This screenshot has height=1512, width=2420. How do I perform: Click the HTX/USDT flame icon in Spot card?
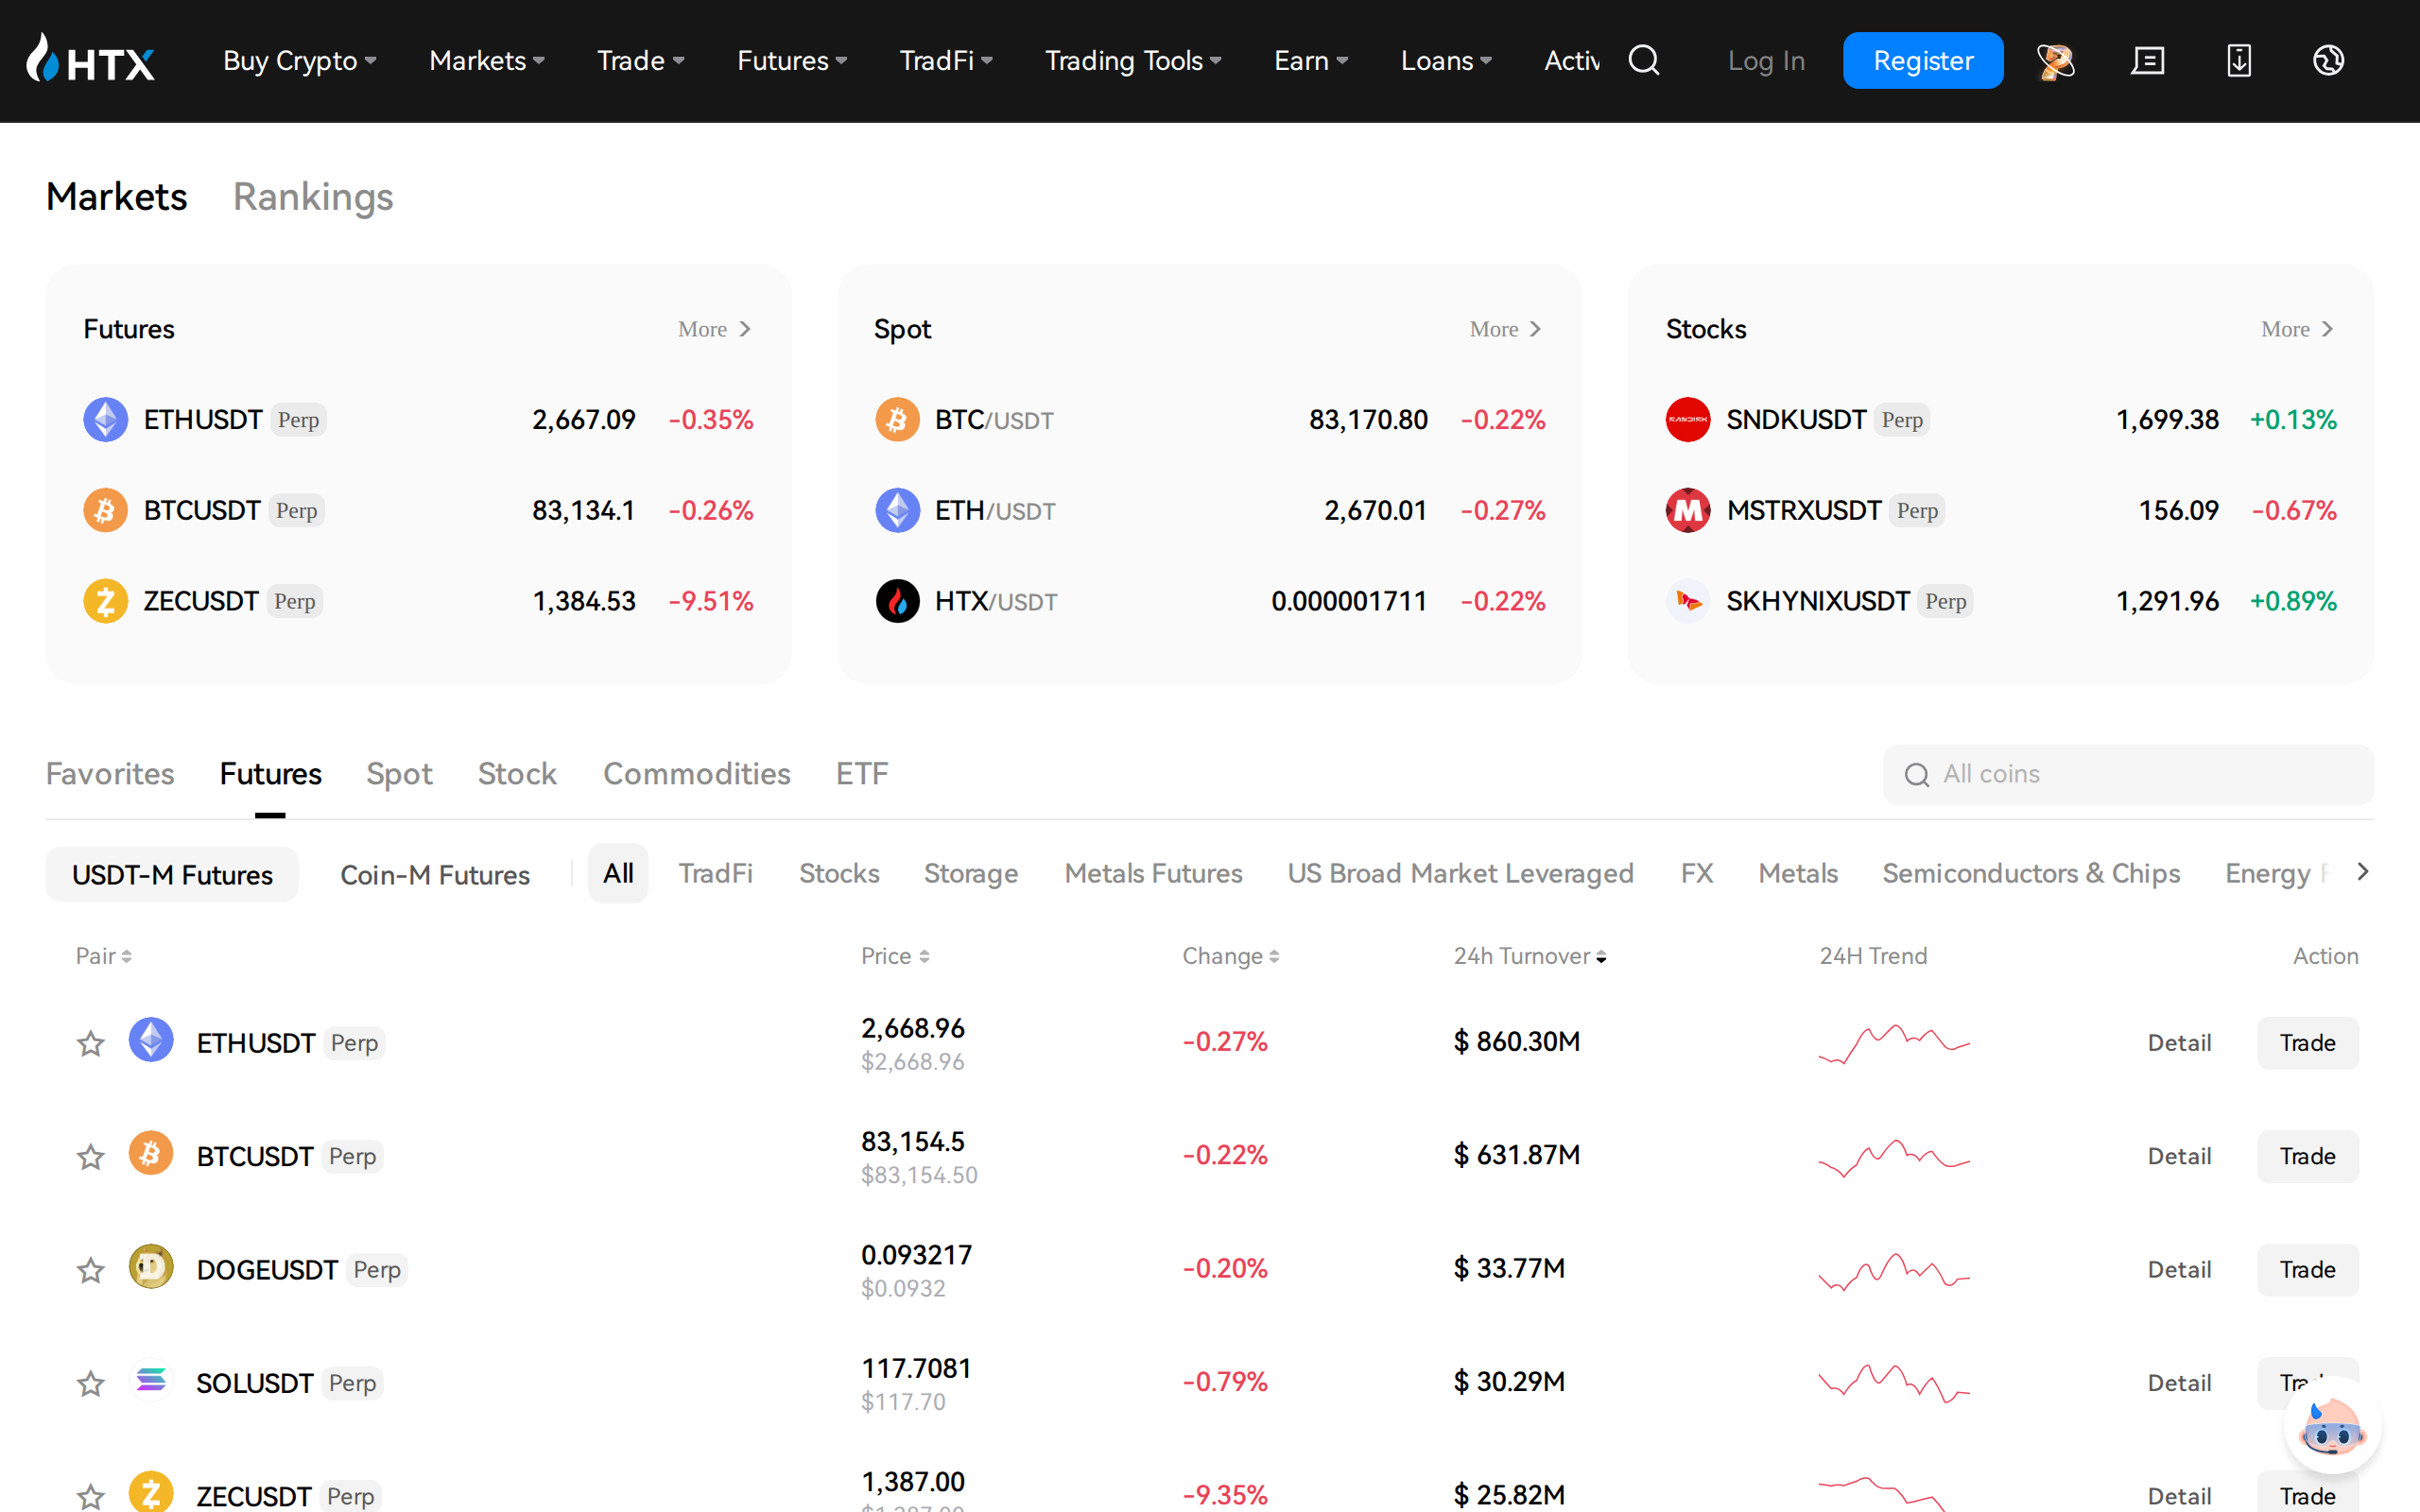[897, 601]
